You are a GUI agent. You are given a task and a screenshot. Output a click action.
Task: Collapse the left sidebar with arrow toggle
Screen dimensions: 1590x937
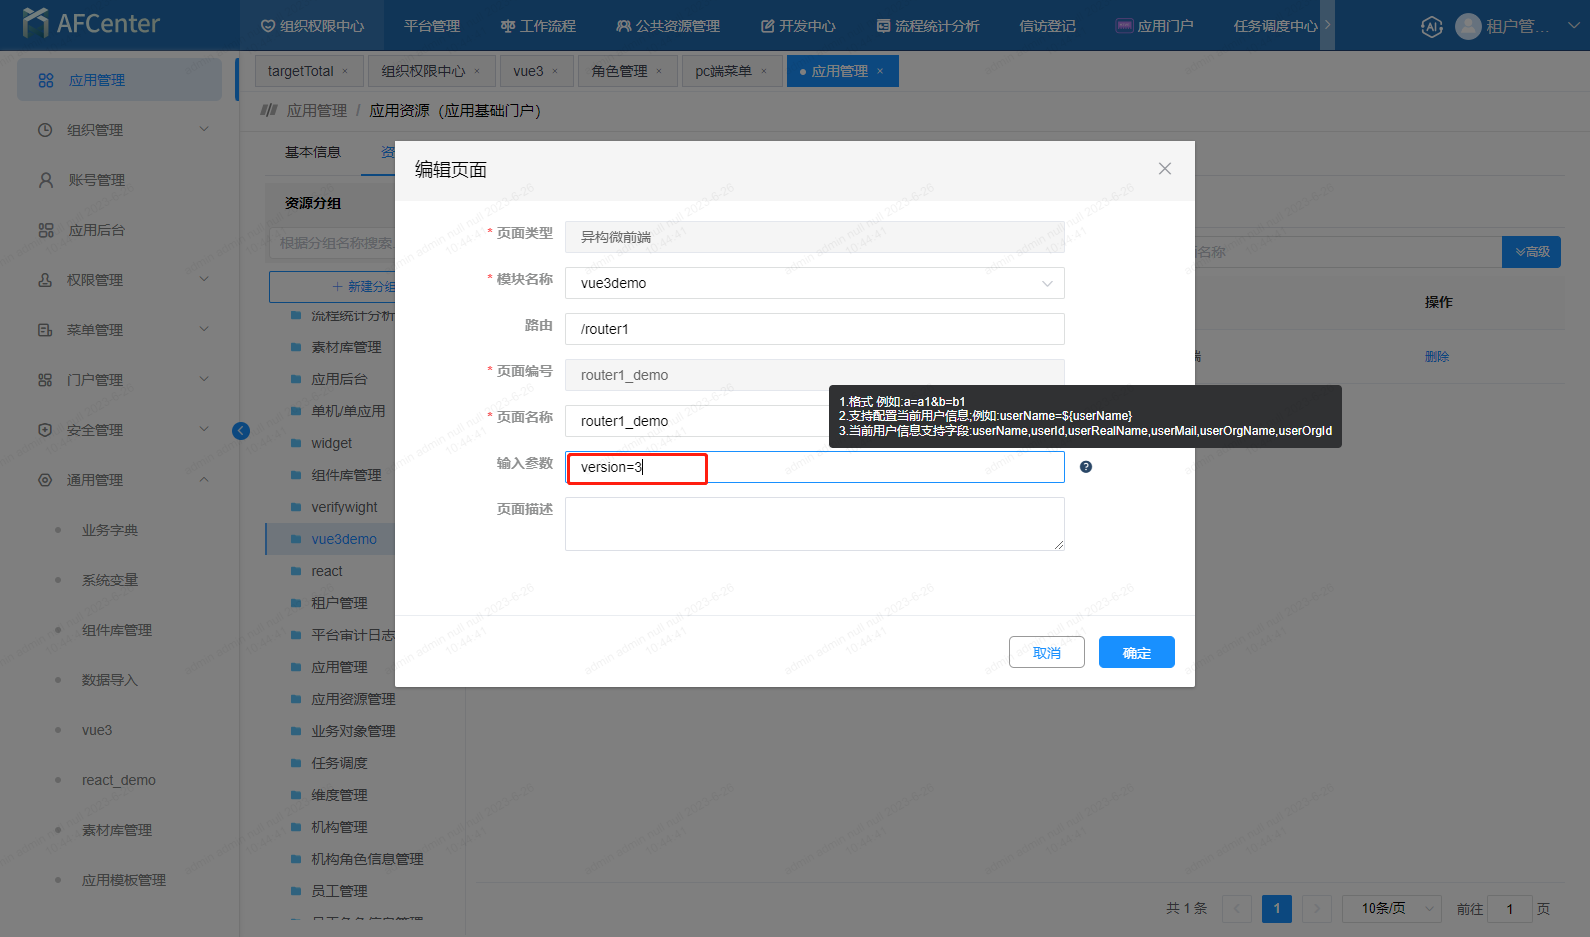[241, 431]
